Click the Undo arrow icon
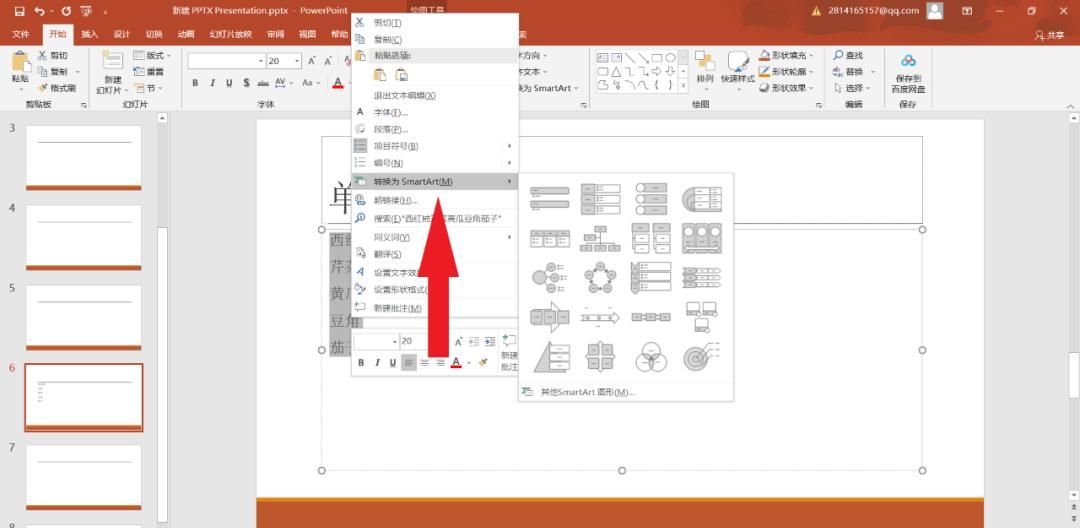 40,11
